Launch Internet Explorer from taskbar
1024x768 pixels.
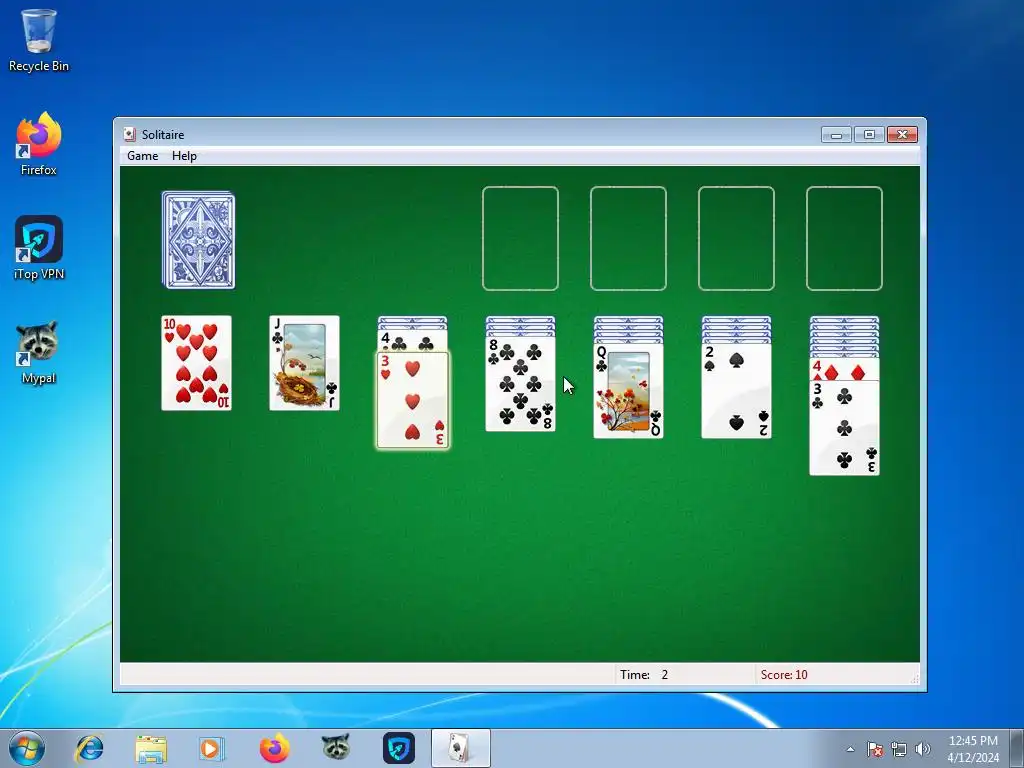click(x=89, y=748)
